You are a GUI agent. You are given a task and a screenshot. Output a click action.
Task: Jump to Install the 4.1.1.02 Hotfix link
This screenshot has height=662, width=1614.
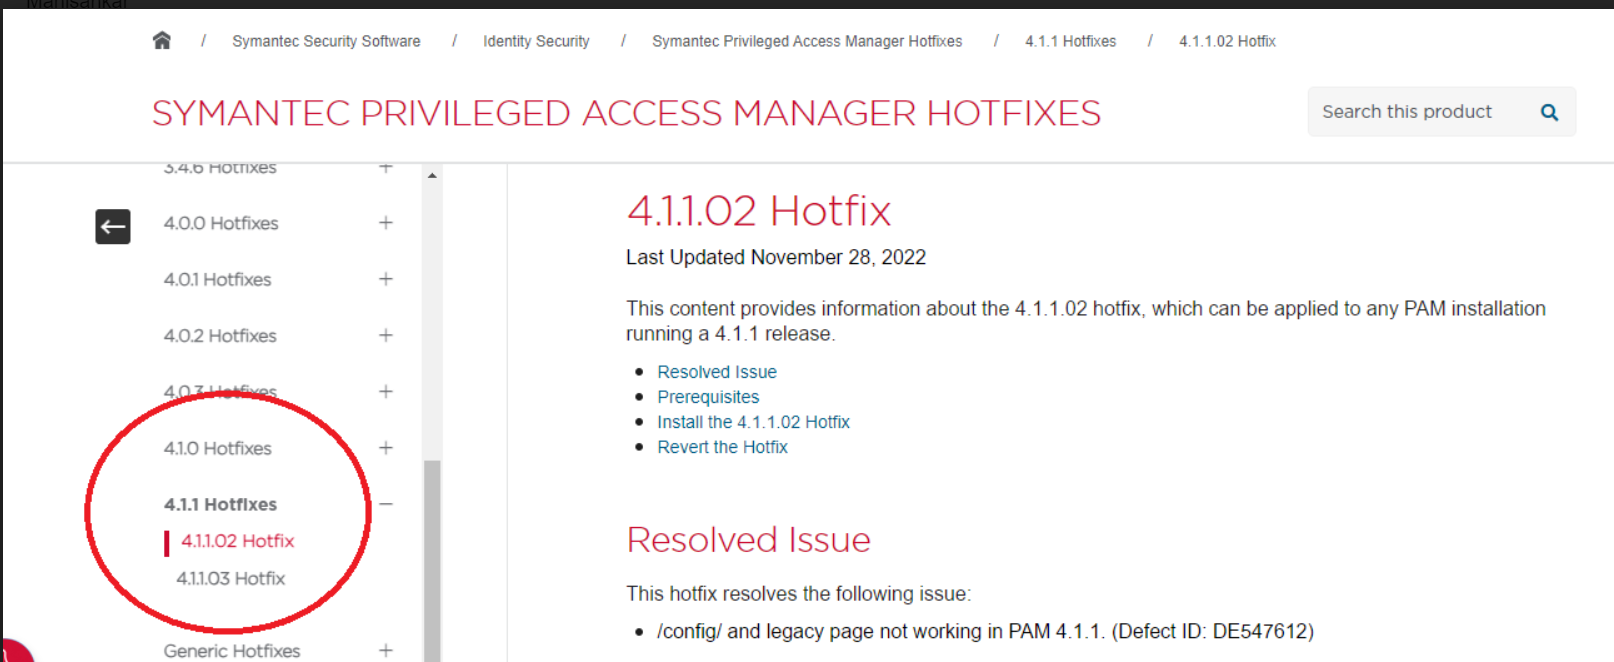pyautogui.click(x=753, y=422)
